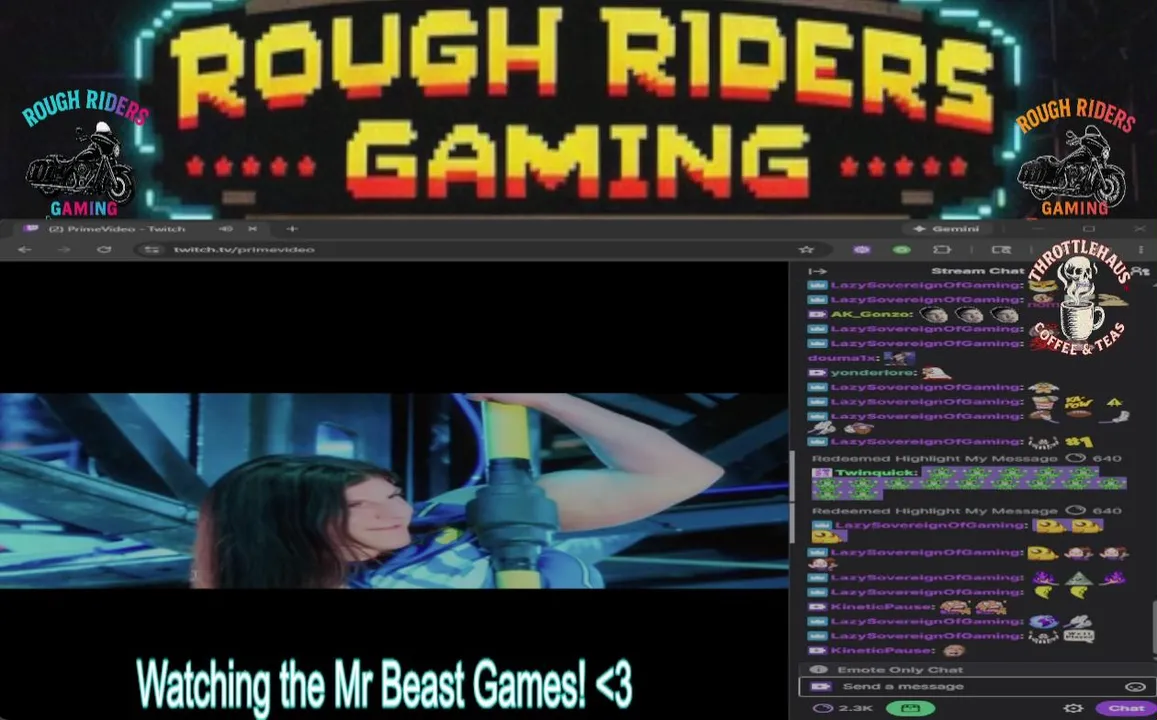Viewport: 1157px width, 720px height.
Task: Open the emote picker smiley icon
Action: click(x=1136, y=687)
